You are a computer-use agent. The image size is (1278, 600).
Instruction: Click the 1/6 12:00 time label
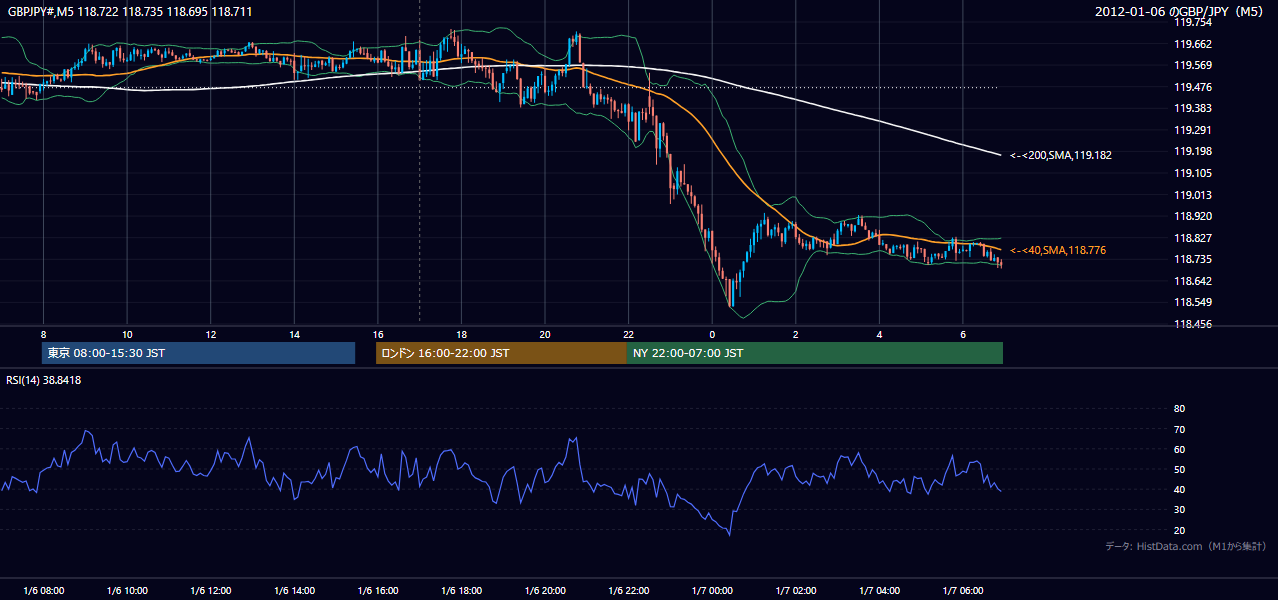pyautogui.click(x=211, y=590)
